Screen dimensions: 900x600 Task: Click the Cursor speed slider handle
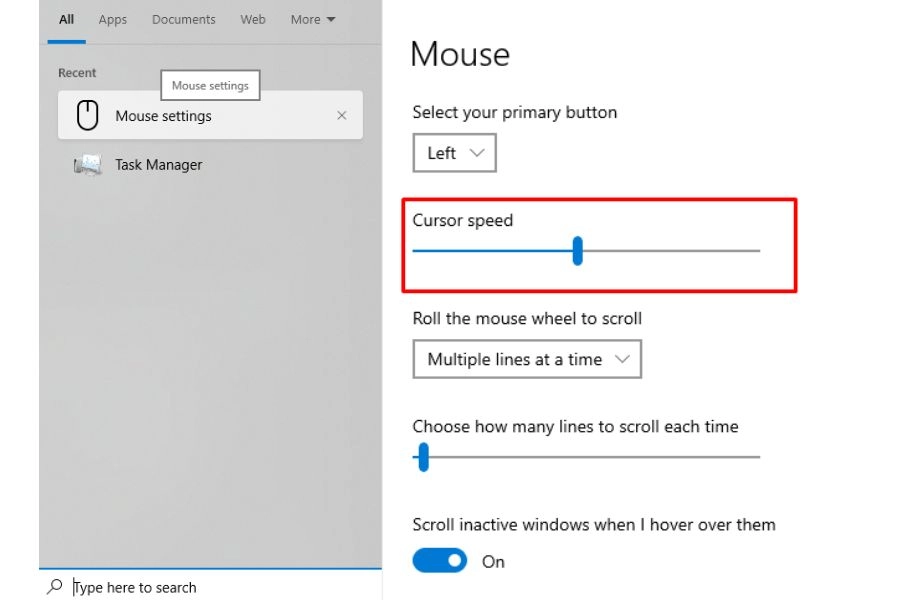click(x=577, y=251)
